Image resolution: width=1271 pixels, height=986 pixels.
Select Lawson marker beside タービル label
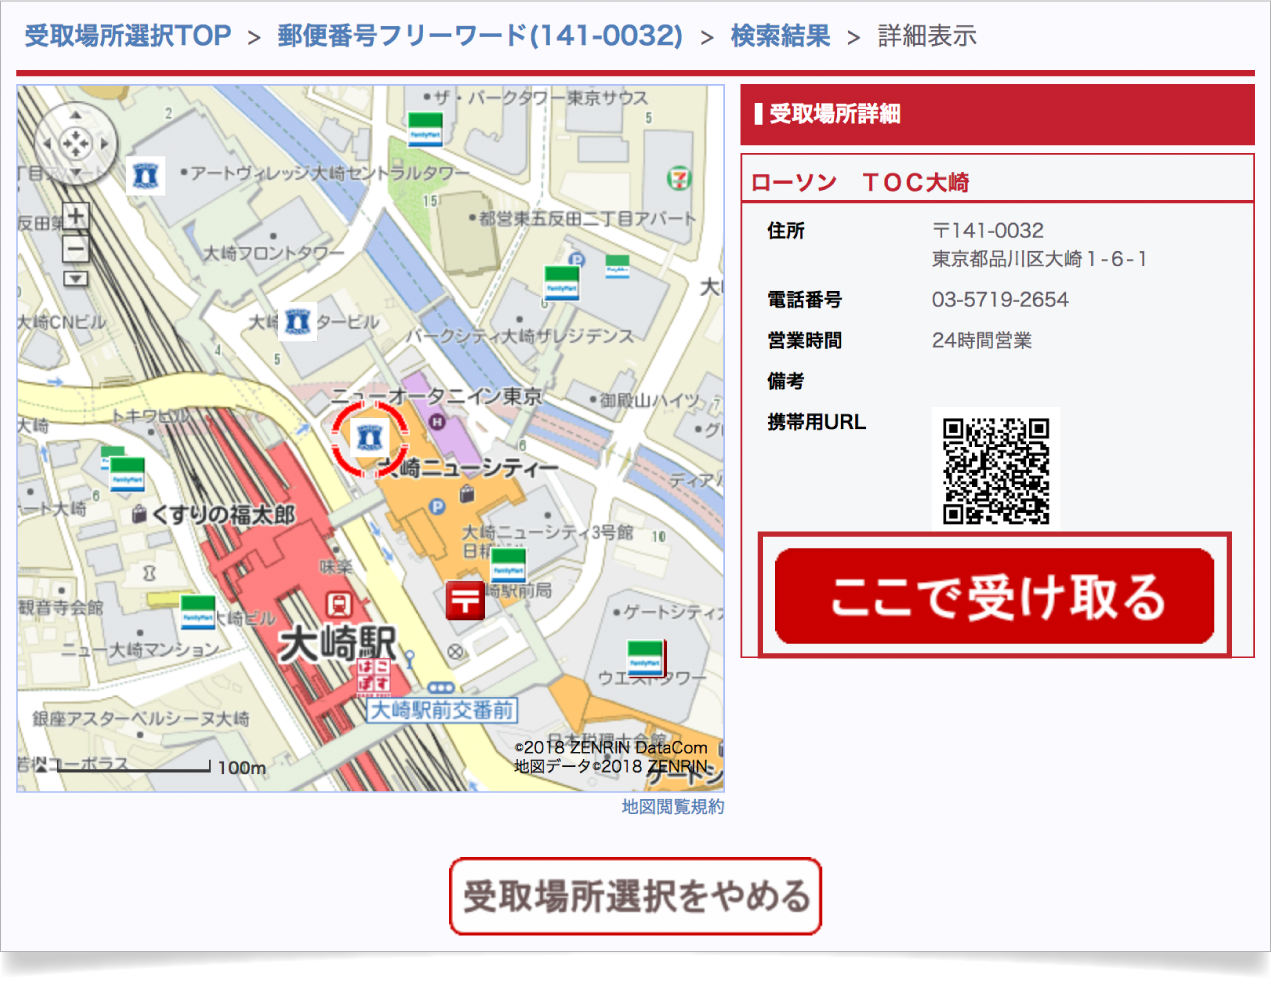(298, 322)
